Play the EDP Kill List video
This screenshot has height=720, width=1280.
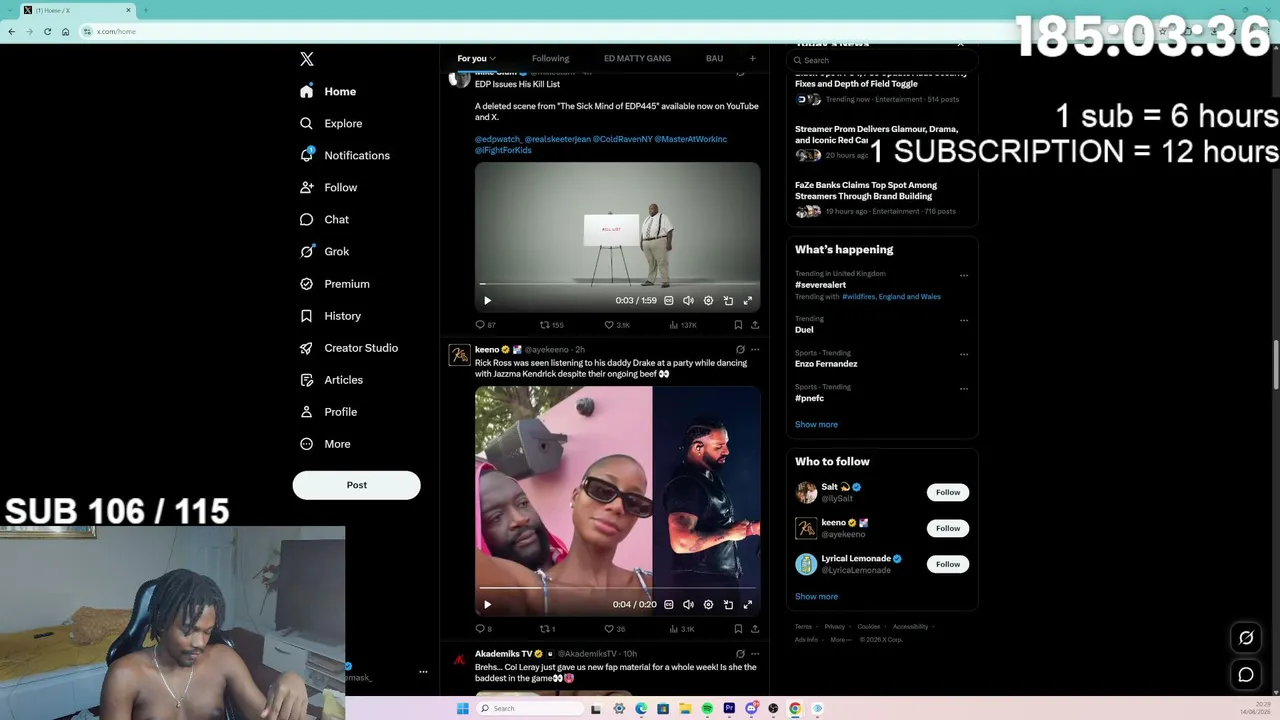tap(487, 300)
